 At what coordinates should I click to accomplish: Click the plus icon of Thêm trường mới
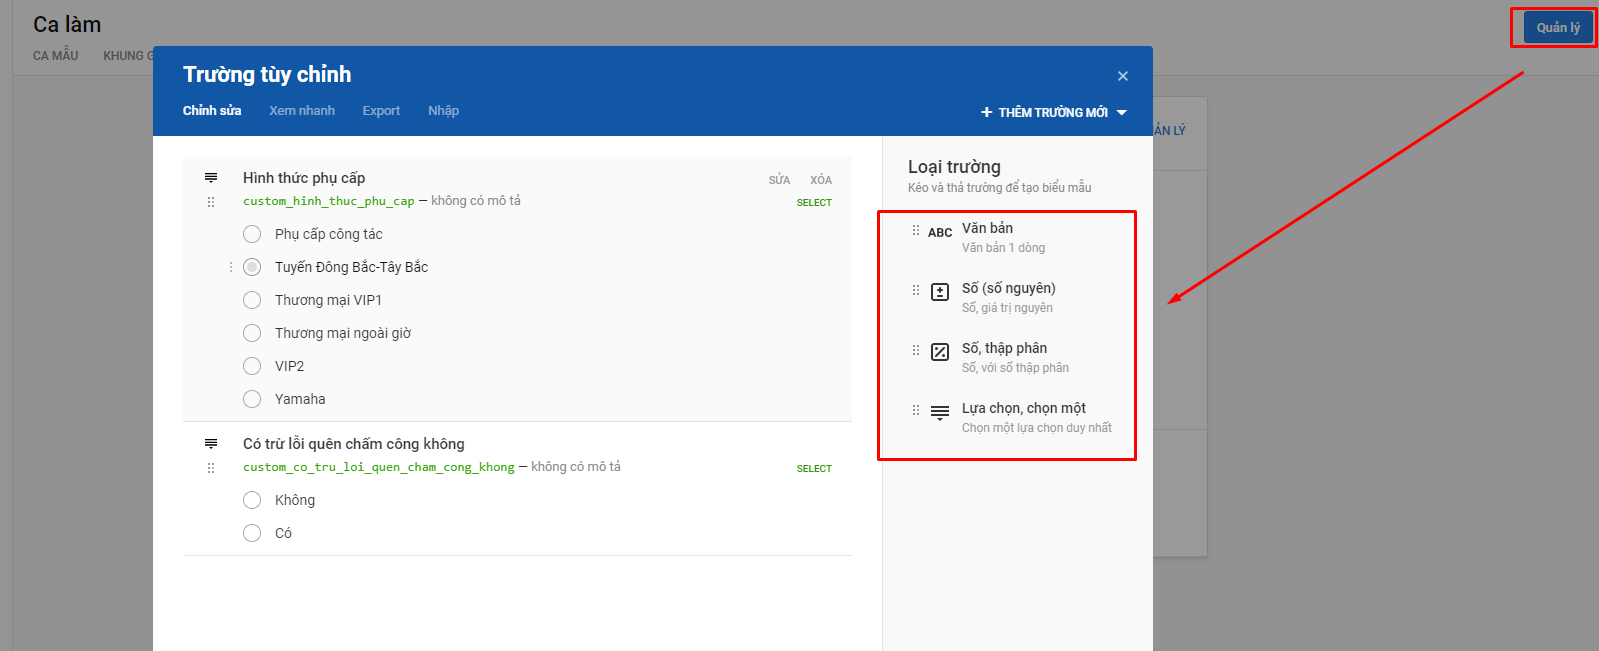(987, 112)
